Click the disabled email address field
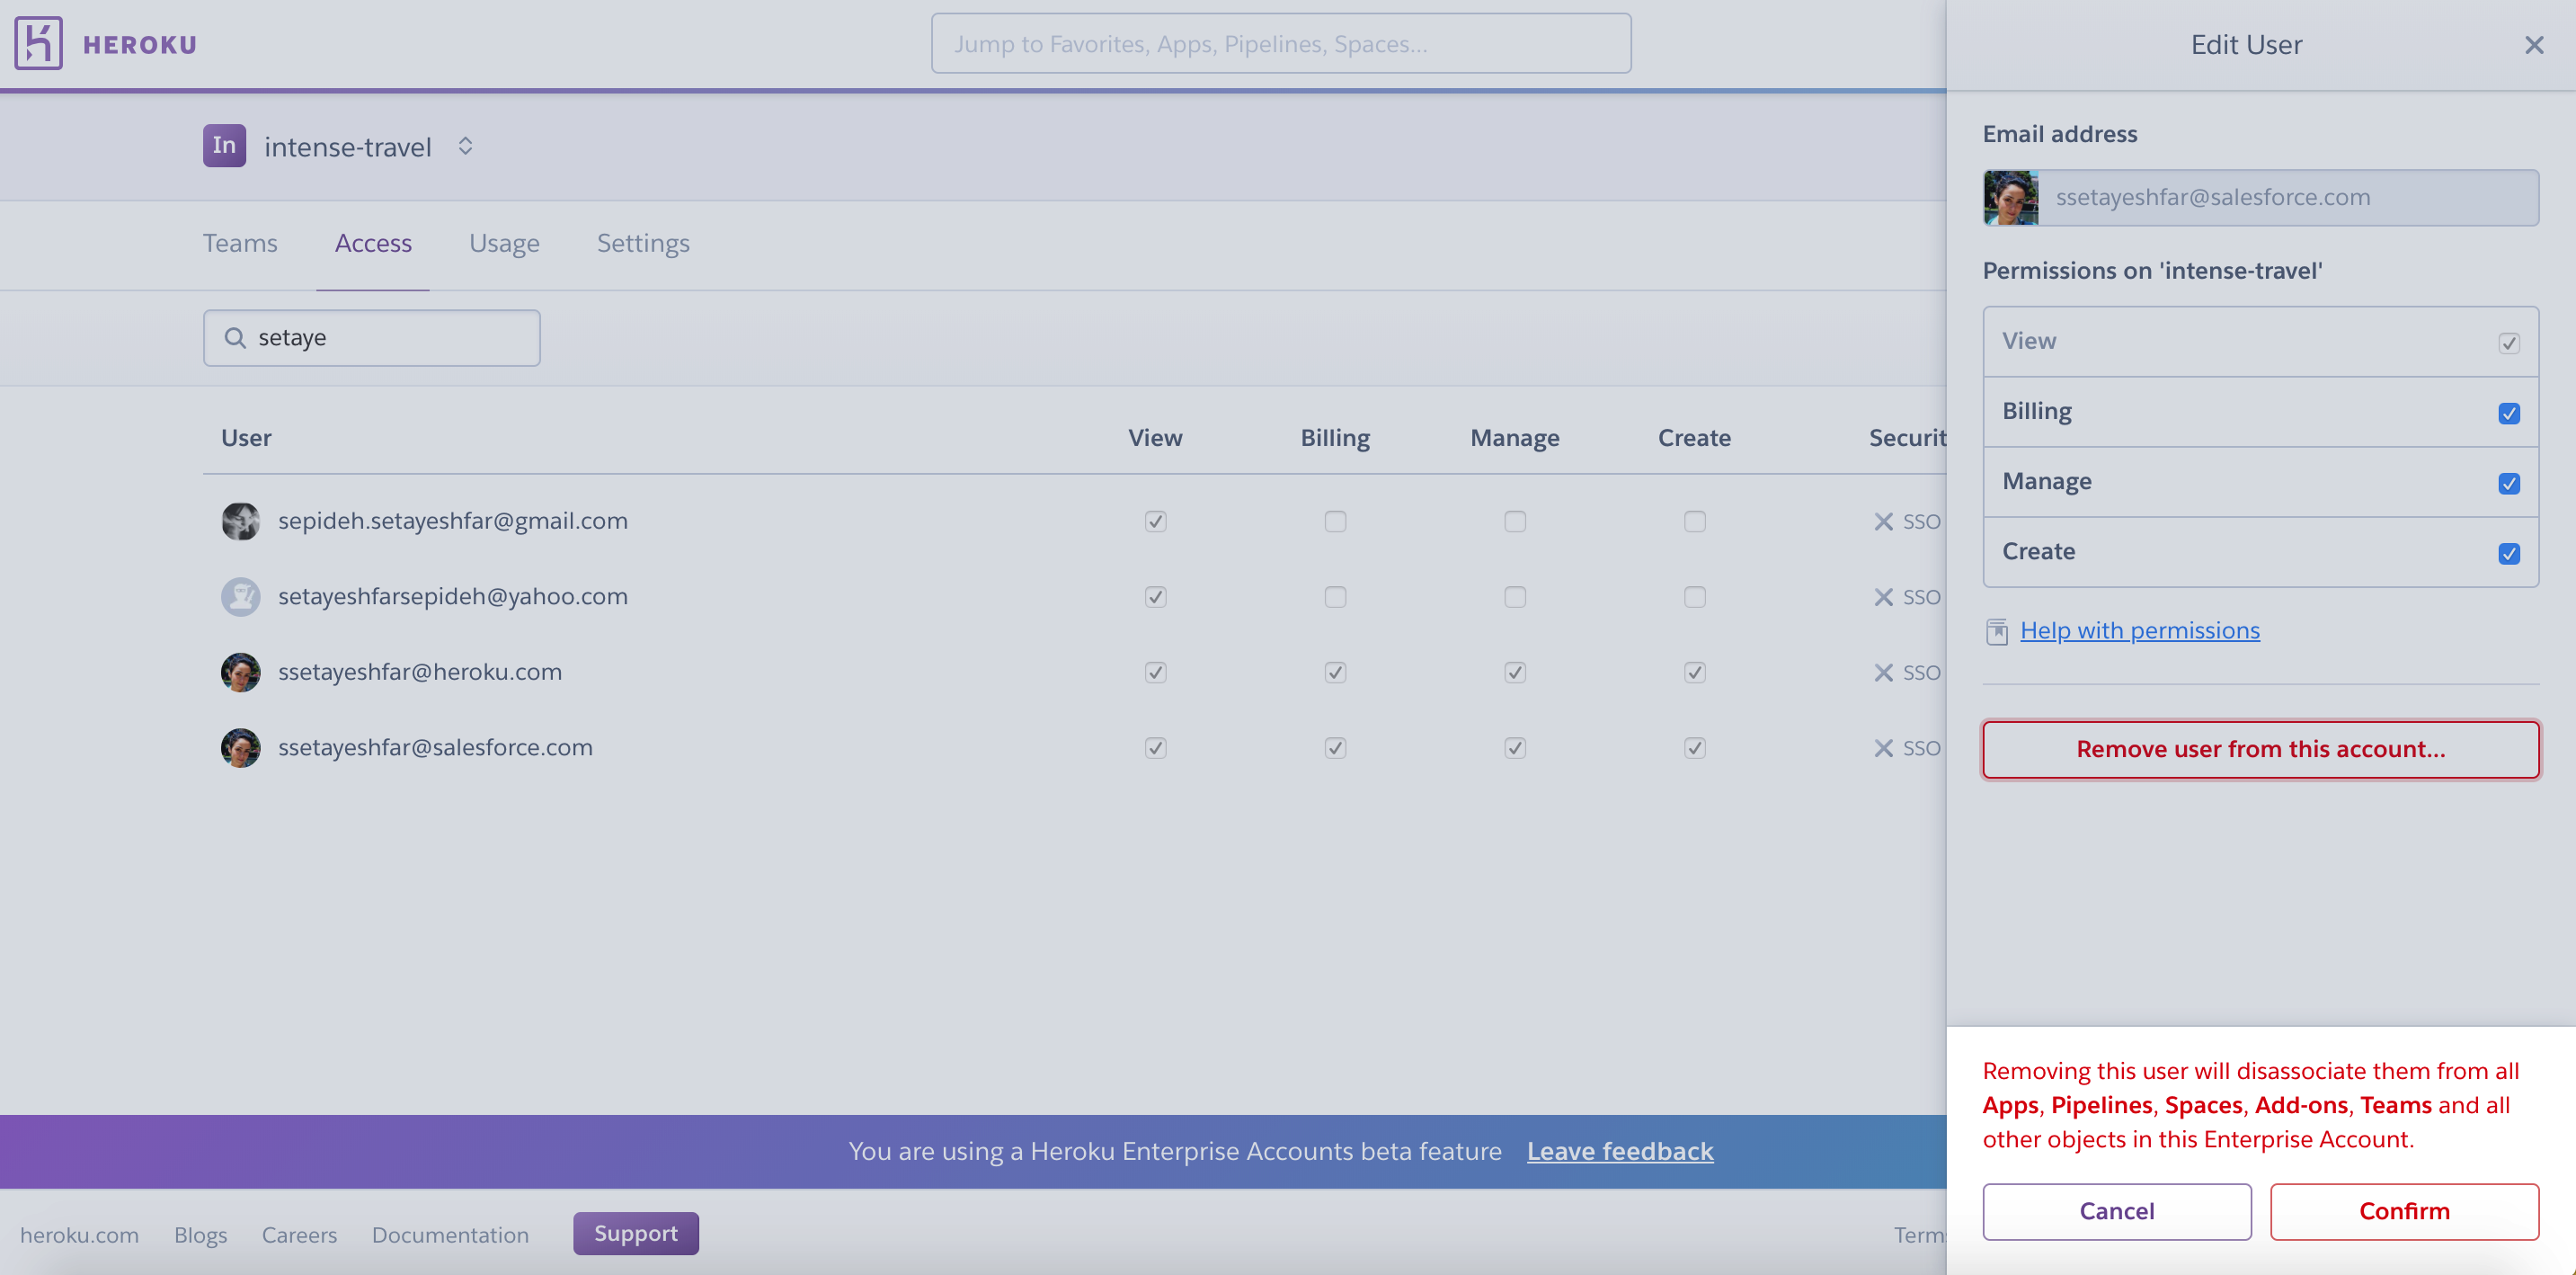This screenshot has width=2576, height=1275. click(2260, 197)
